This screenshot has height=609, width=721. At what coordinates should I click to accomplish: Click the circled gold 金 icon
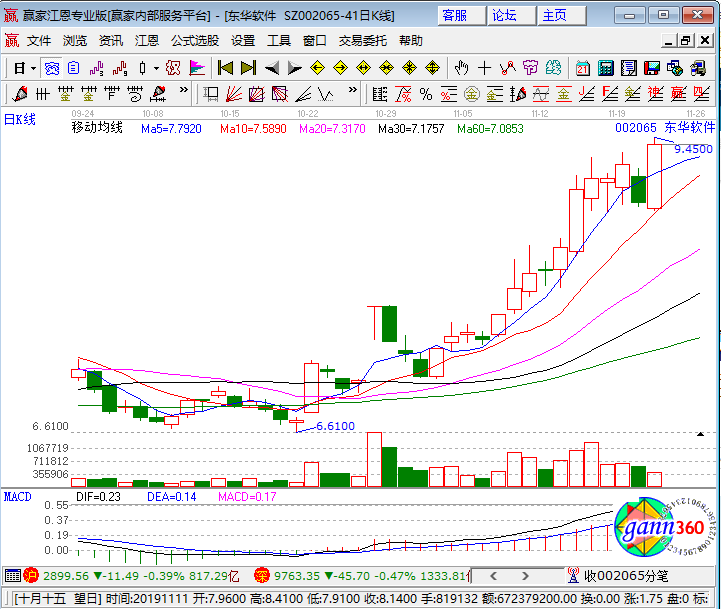point(471,94)
